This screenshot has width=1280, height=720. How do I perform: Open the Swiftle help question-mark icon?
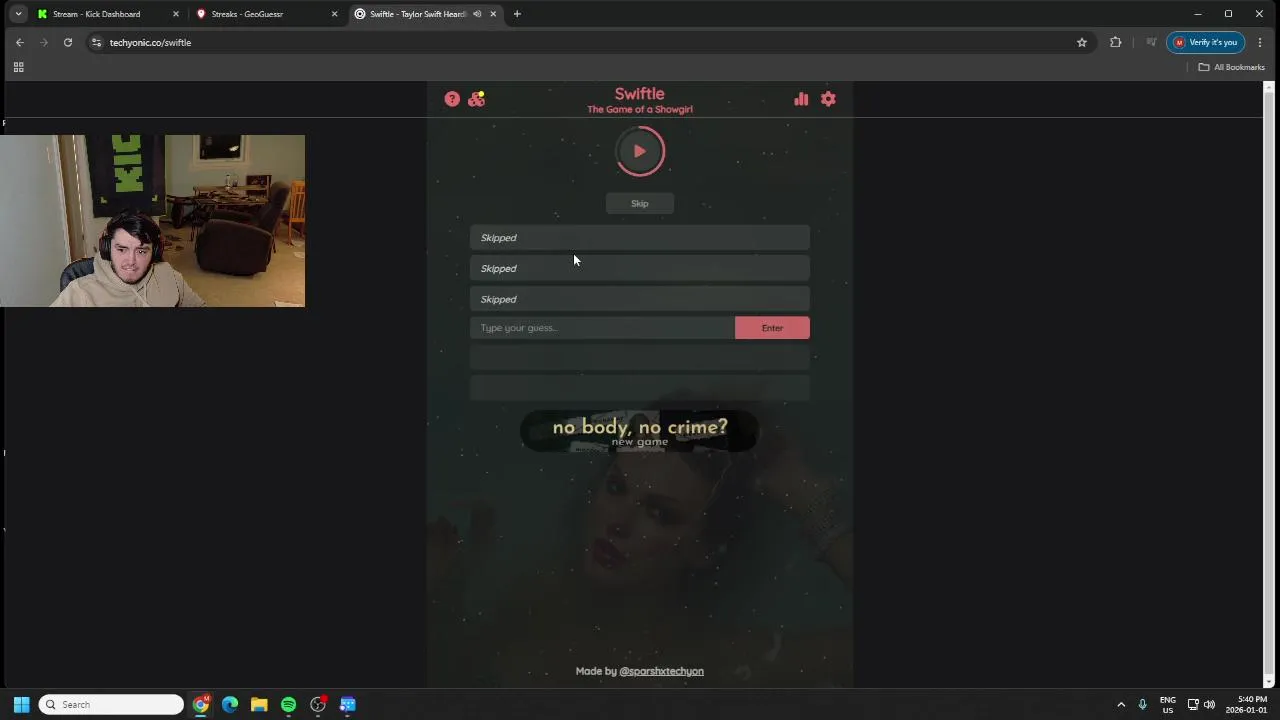[452, 99]
